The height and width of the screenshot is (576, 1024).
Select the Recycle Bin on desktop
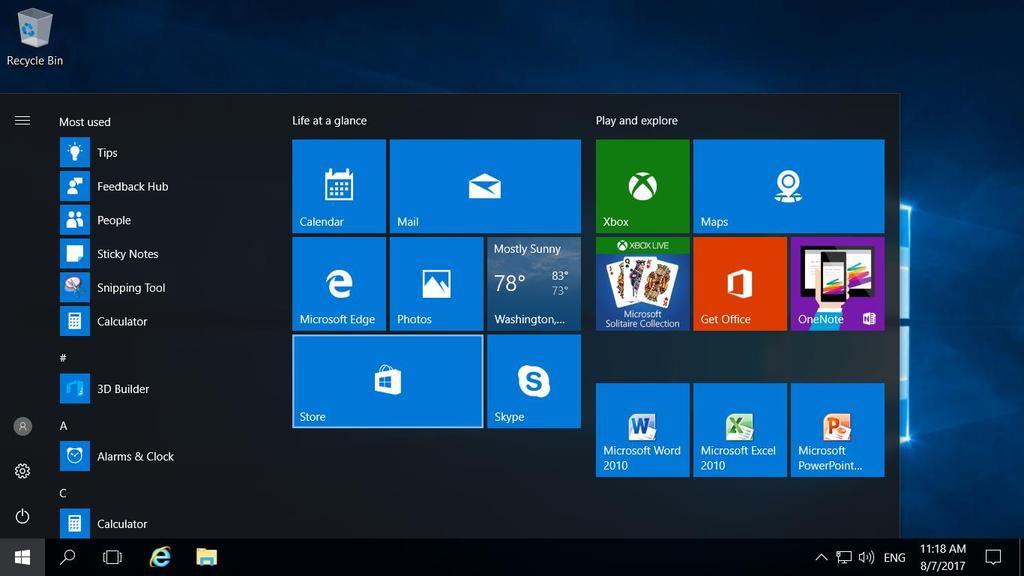point(35,37)
